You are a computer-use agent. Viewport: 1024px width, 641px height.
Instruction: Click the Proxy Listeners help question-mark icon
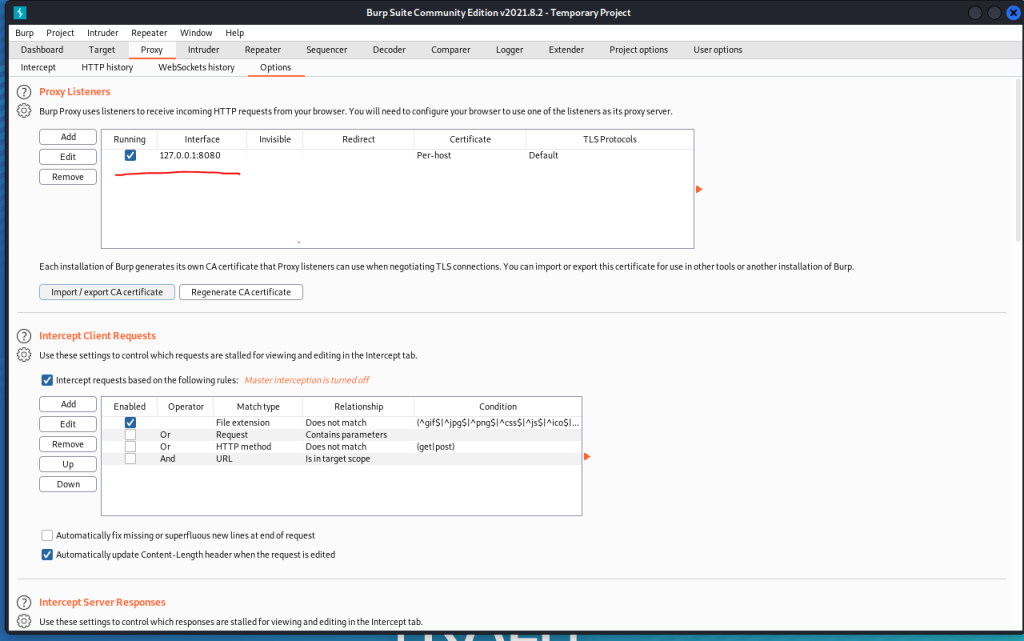coord(22,93)
